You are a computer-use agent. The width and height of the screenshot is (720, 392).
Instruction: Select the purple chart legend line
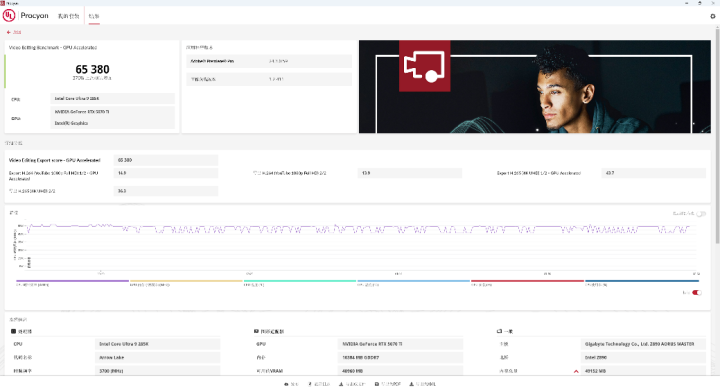tap(73, 281)
